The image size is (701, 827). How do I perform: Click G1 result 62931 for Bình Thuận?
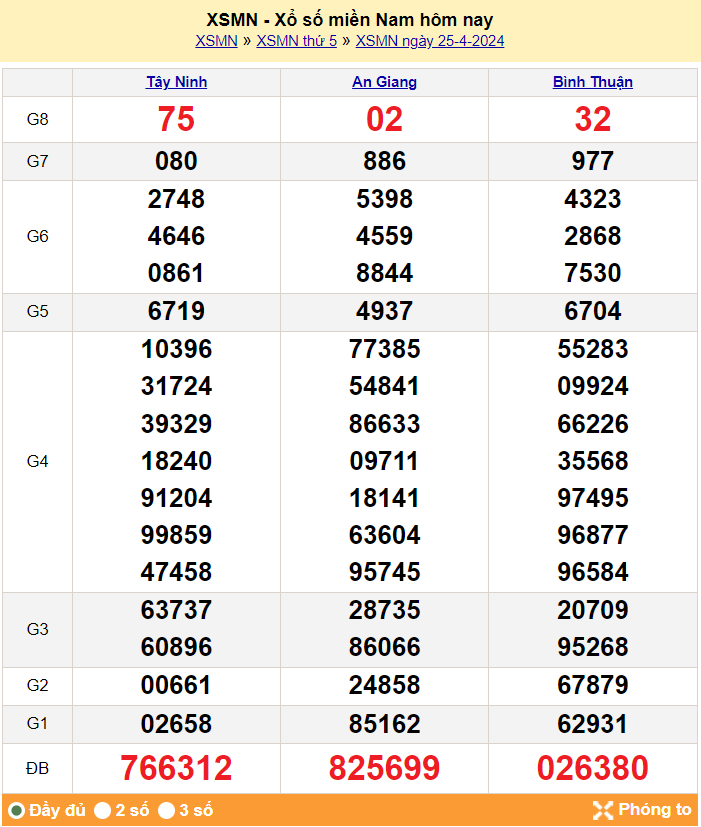(592, 723)
